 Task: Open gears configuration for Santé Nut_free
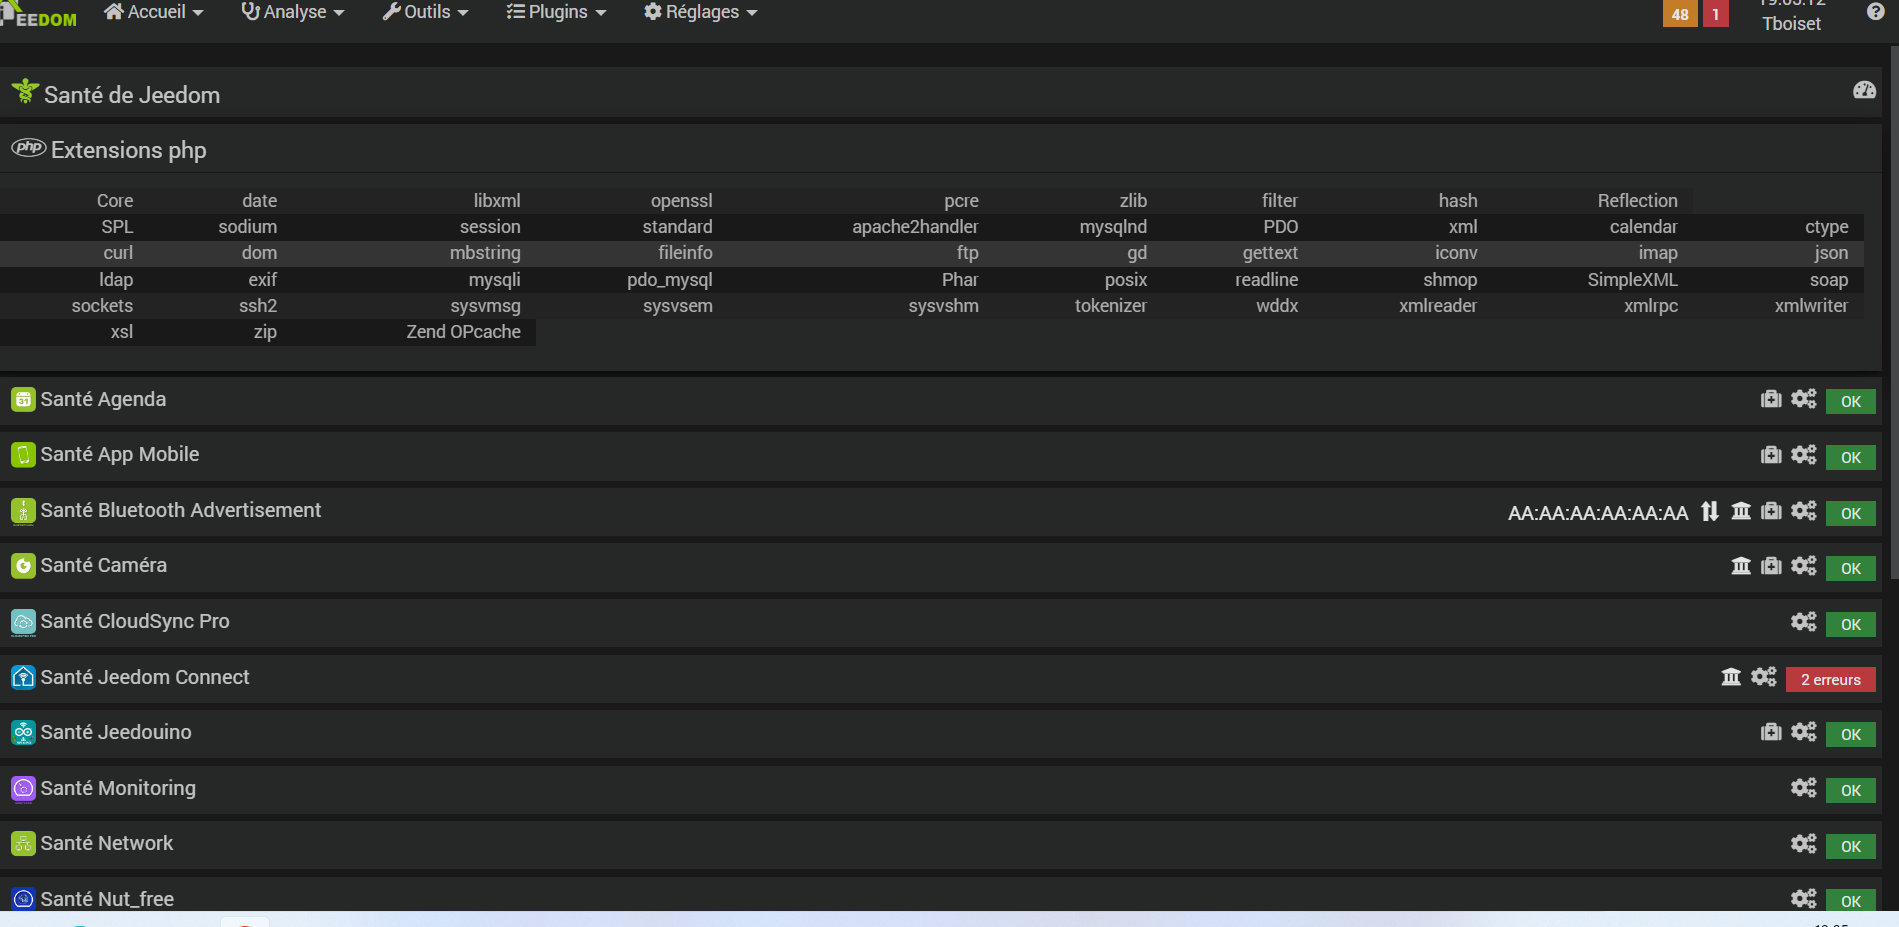point(1803,899)
